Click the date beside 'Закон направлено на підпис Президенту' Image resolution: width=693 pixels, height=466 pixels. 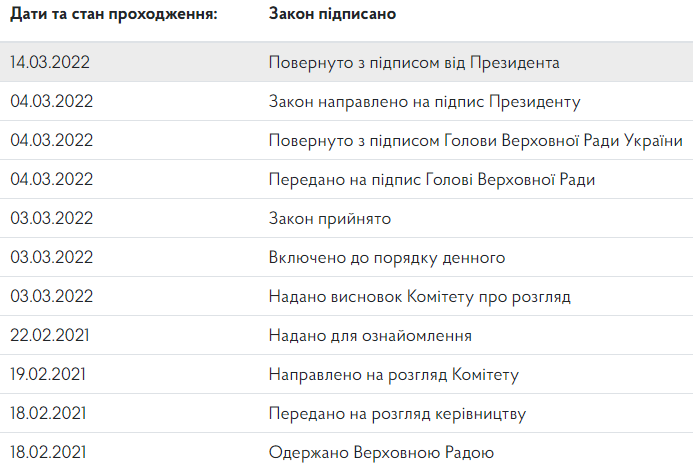[x=51, y=101]
